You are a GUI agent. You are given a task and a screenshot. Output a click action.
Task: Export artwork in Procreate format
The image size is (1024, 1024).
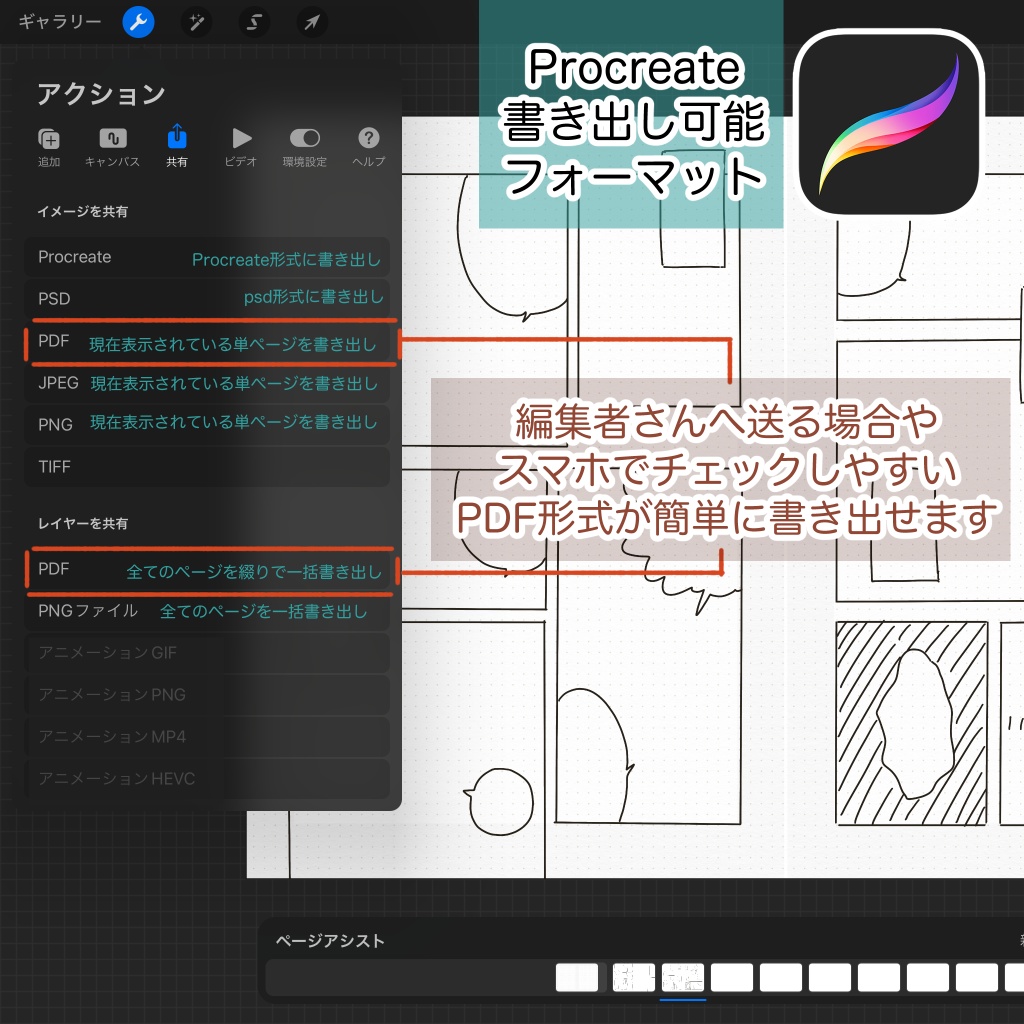pos(207,257)
